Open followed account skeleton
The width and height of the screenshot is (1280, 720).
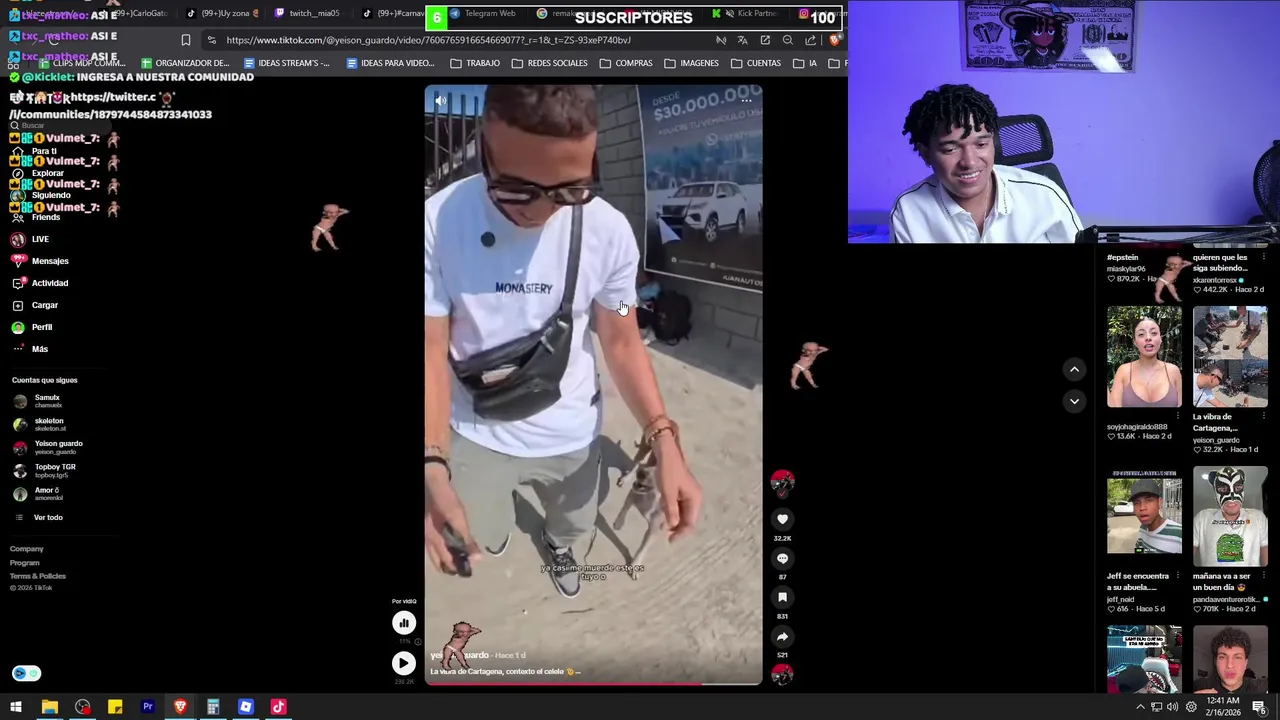39,424
